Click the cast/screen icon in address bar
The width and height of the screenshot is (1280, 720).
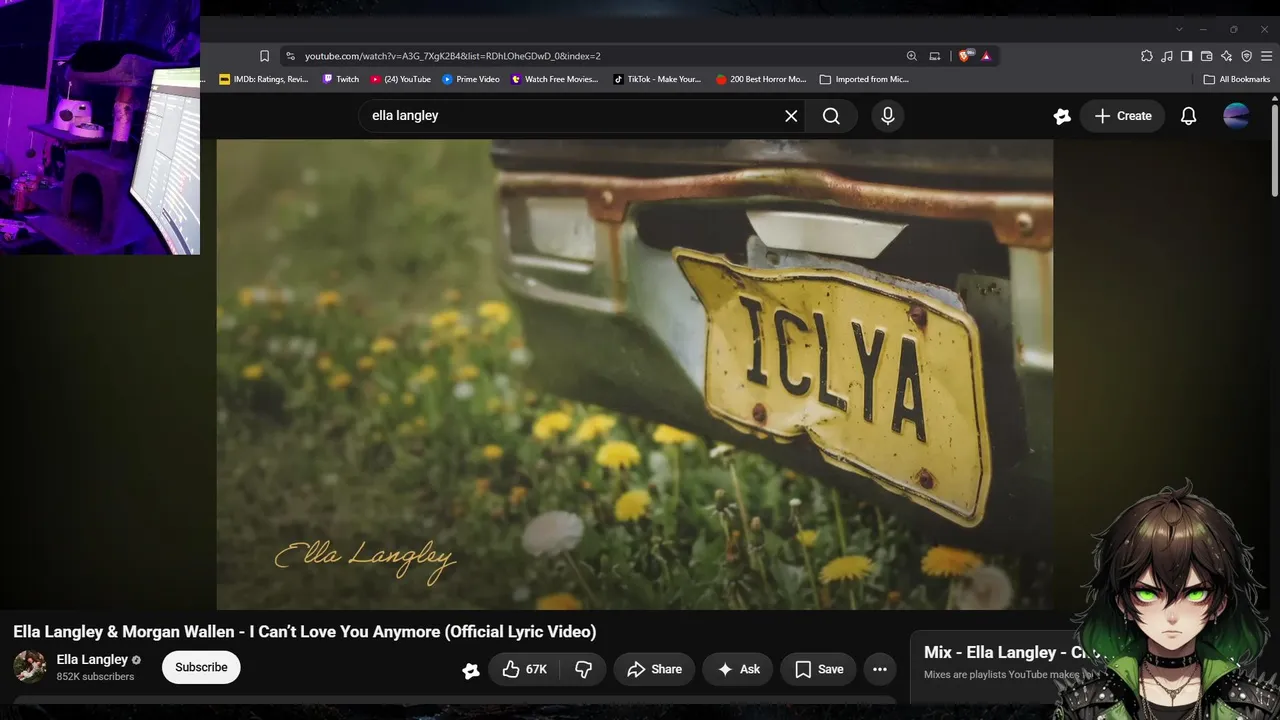pyautogui.click(x=935, y=56)
